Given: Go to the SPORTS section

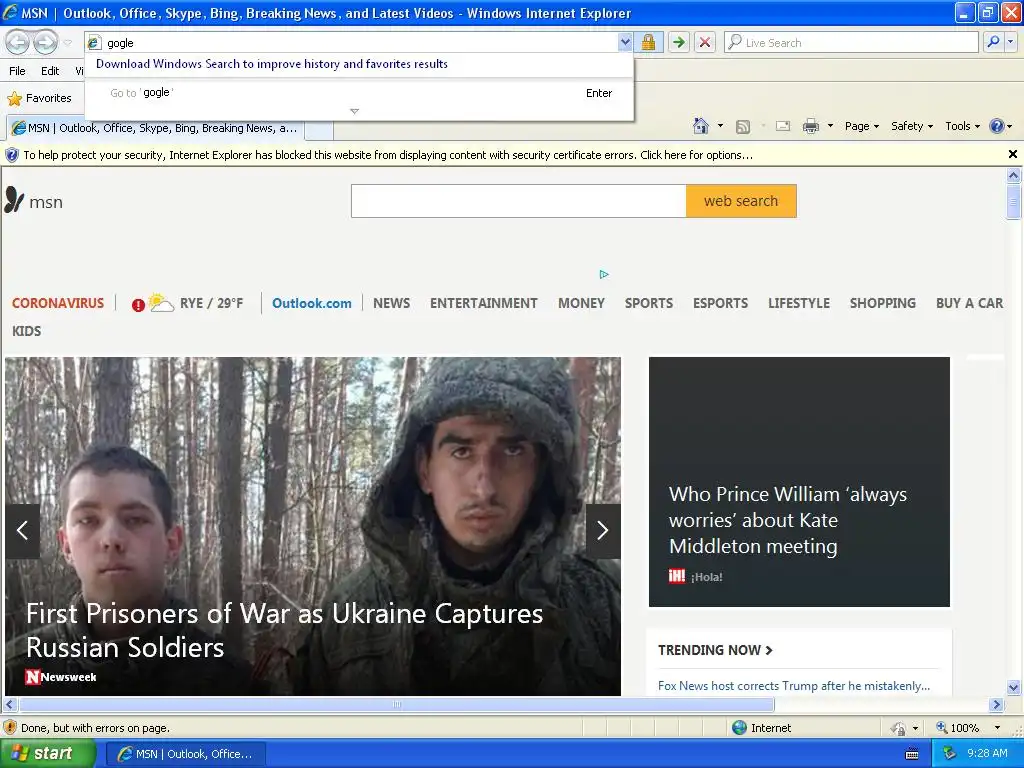Looking at the screenshot, I should tap(648, 303).
